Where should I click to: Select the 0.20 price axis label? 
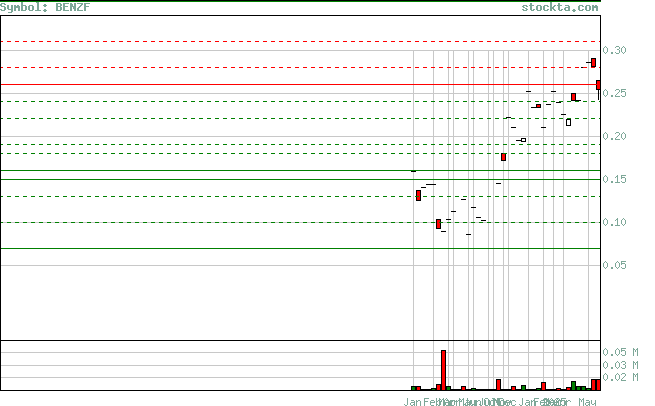tap(614, 136)
